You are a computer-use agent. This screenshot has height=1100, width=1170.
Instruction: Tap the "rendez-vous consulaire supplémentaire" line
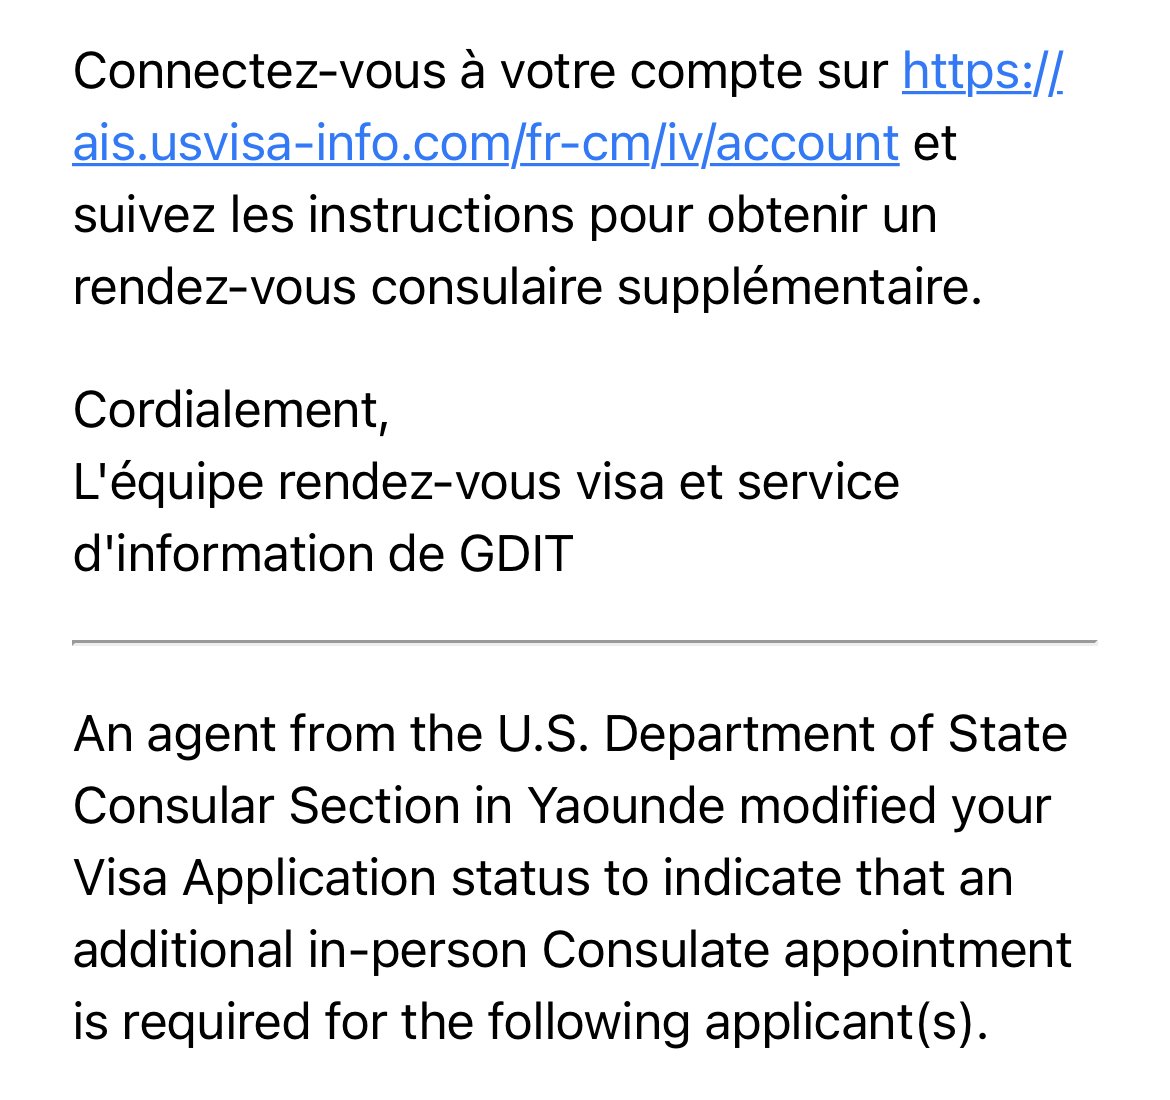click(x=527, y=287)
